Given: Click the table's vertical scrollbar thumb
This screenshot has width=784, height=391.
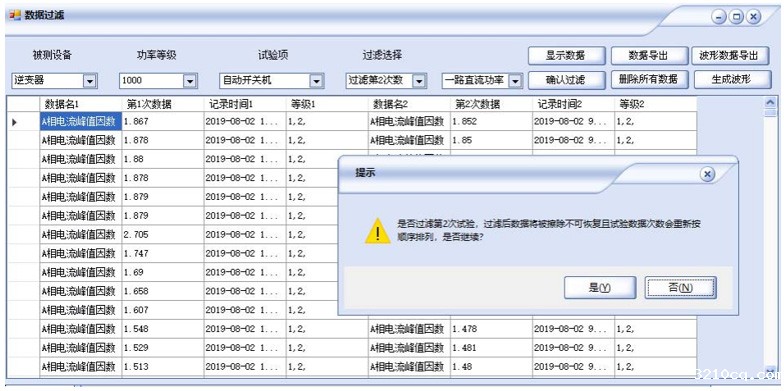Looking at the screenshot, I should point(770,112).
